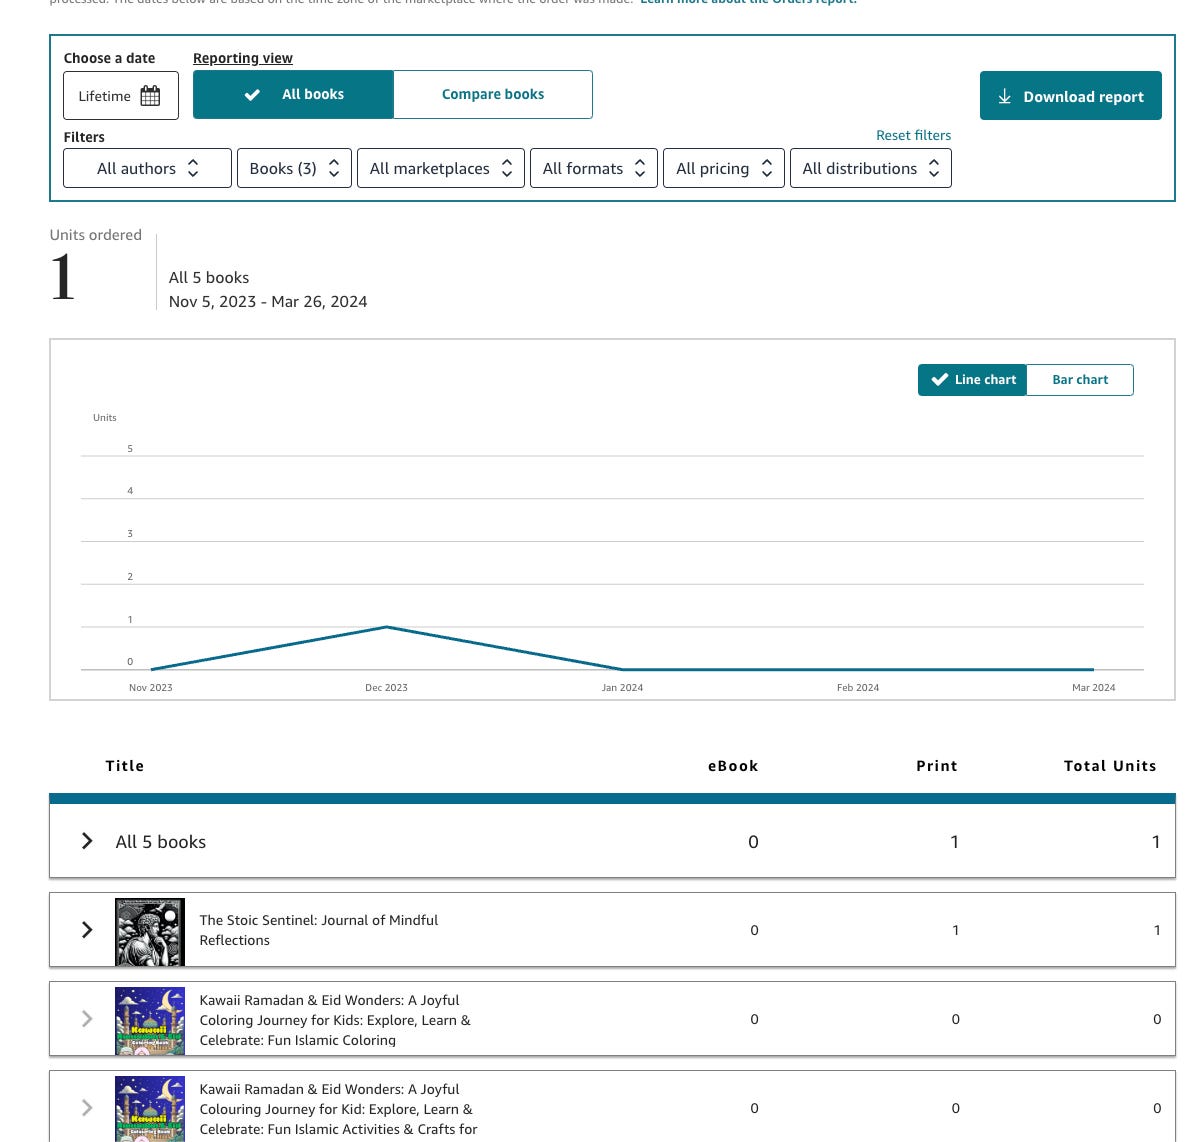Viewport: 1188px width, 1142px height.
Task: Click The Stoic Sentinel title text
Action: (x=319, y=930)
